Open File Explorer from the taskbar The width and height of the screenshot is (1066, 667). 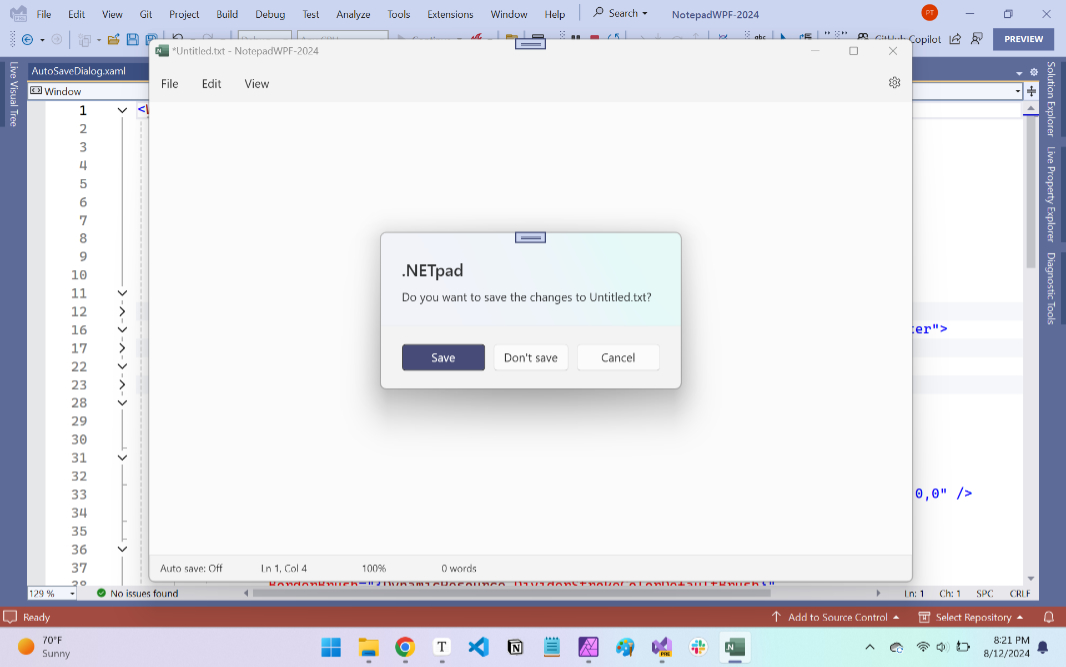tap(368, 647)
